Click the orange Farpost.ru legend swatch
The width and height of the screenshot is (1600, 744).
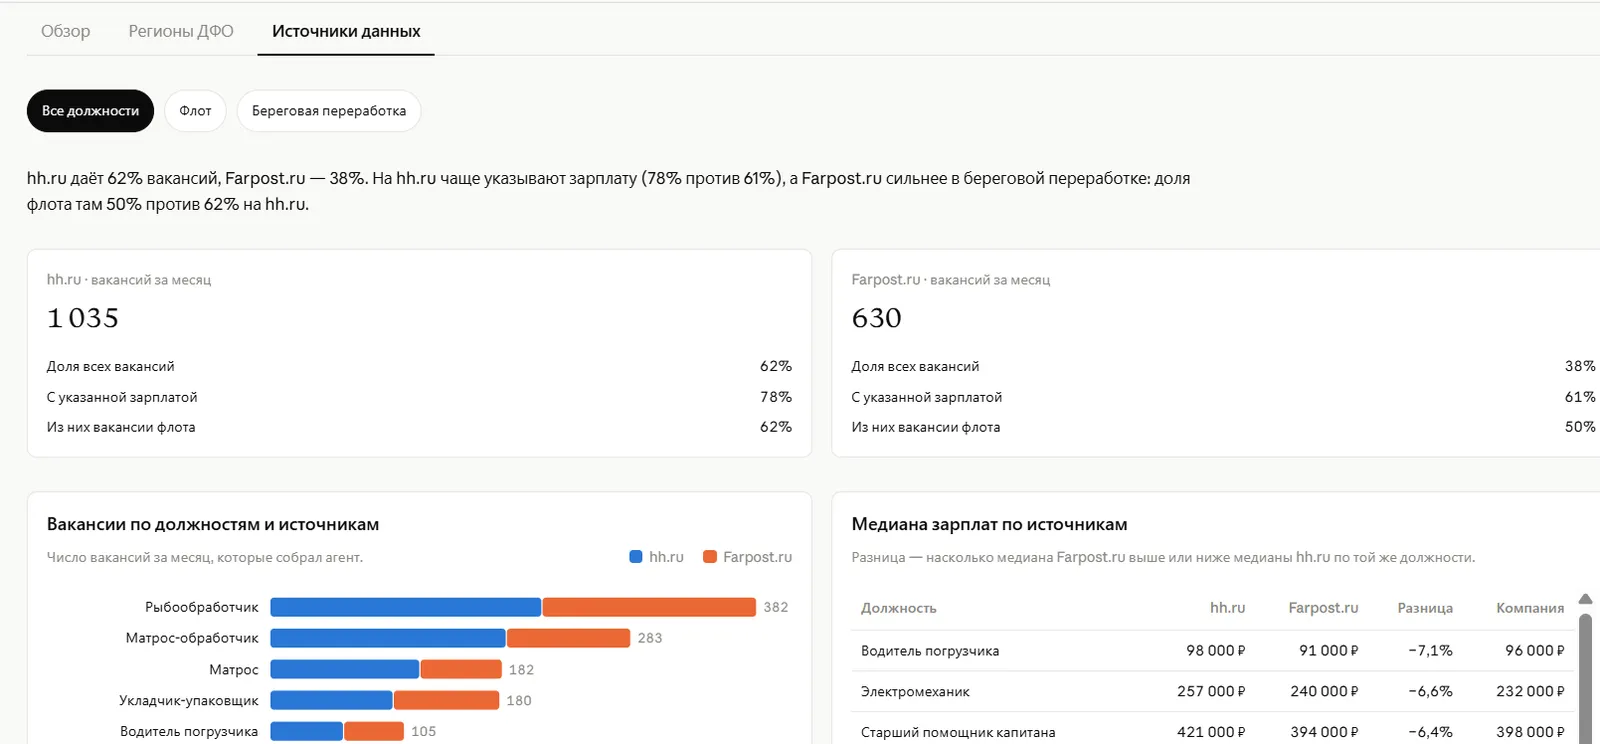point(710,557)
